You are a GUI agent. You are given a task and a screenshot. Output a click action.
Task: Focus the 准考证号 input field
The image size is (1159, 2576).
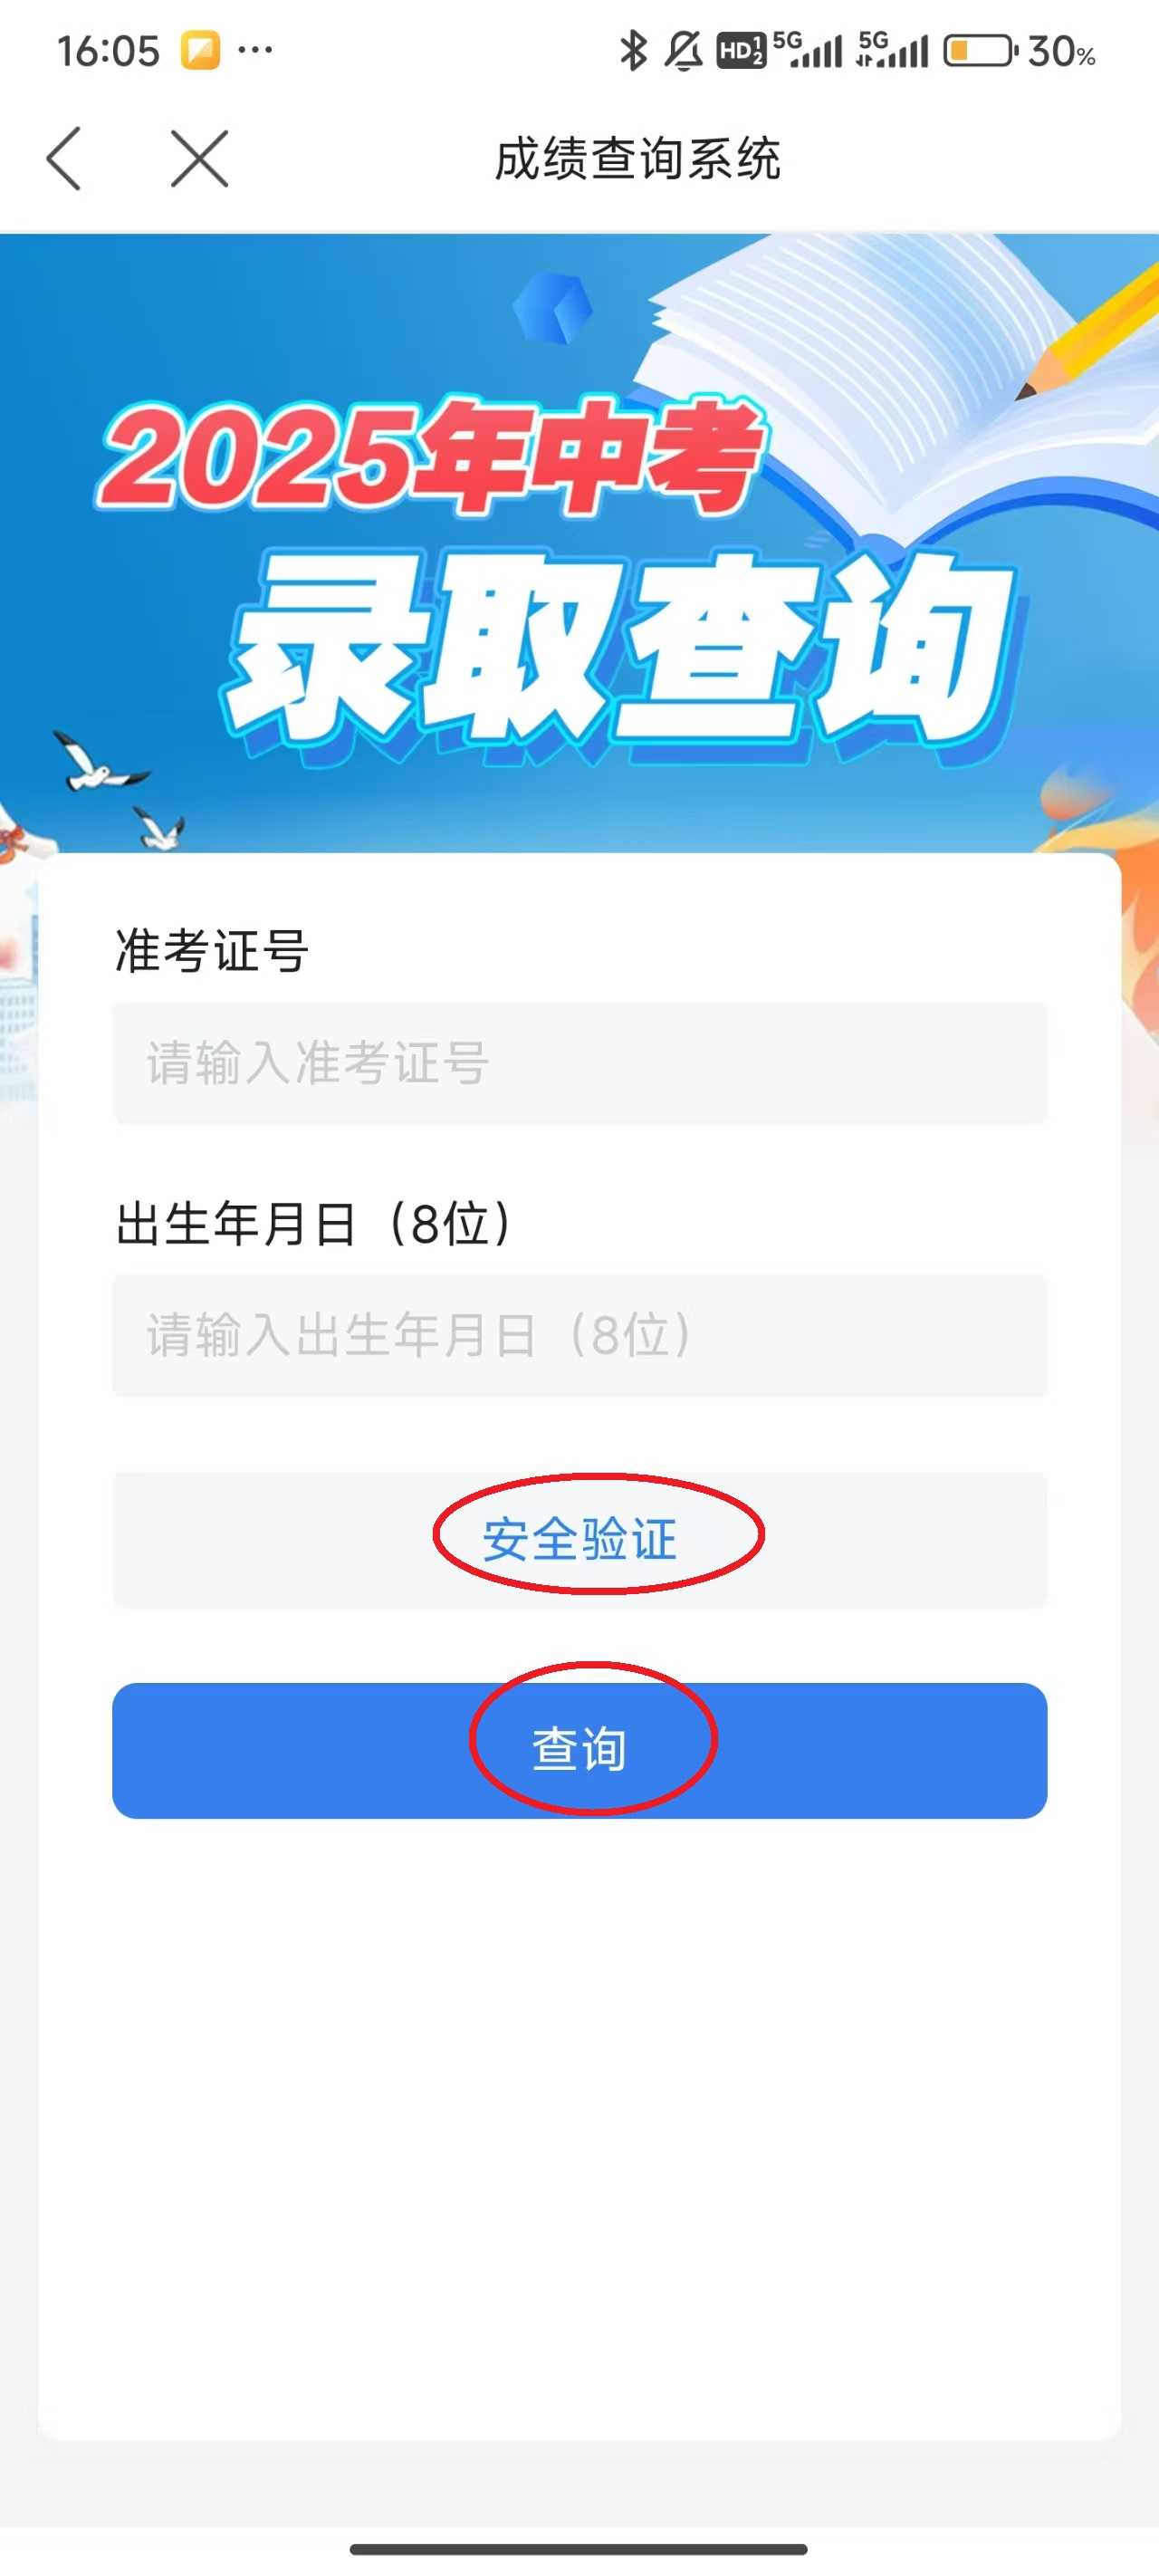point(580,1063)
